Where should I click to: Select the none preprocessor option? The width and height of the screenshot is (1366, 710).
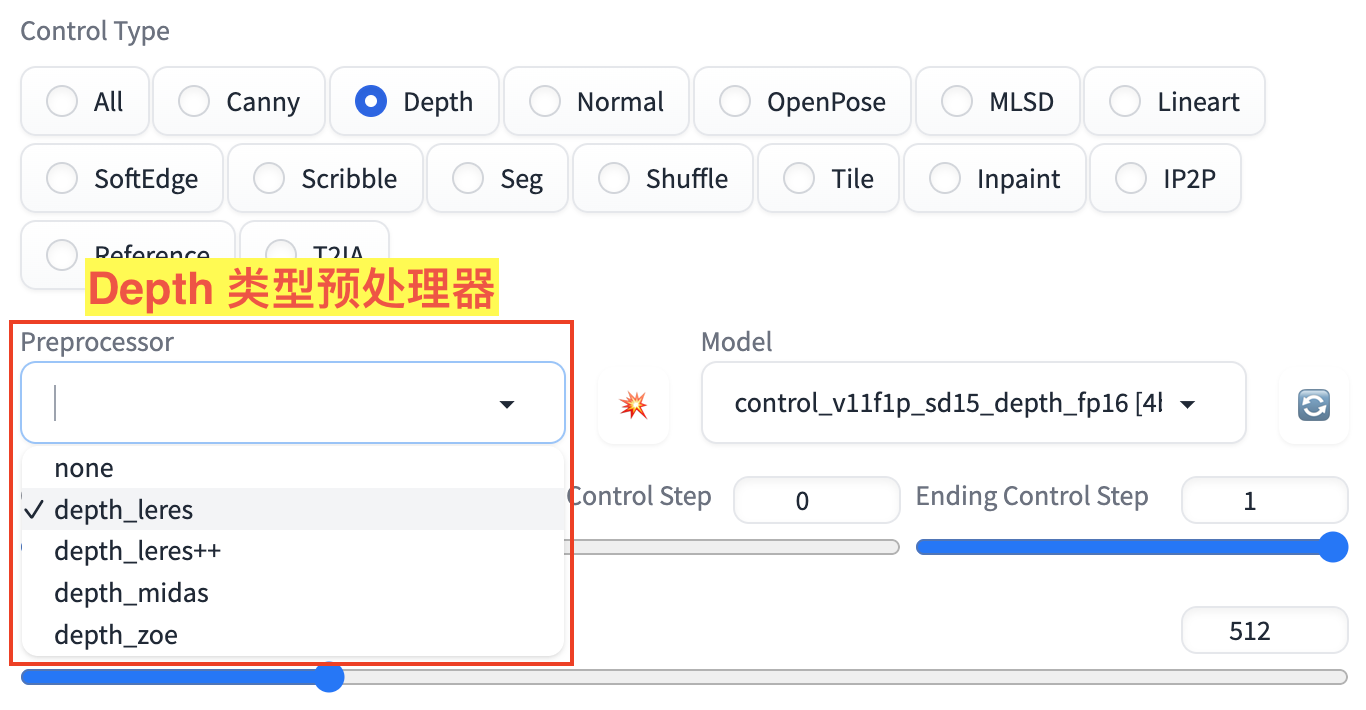pyautogui.click(x=84, y=468)
